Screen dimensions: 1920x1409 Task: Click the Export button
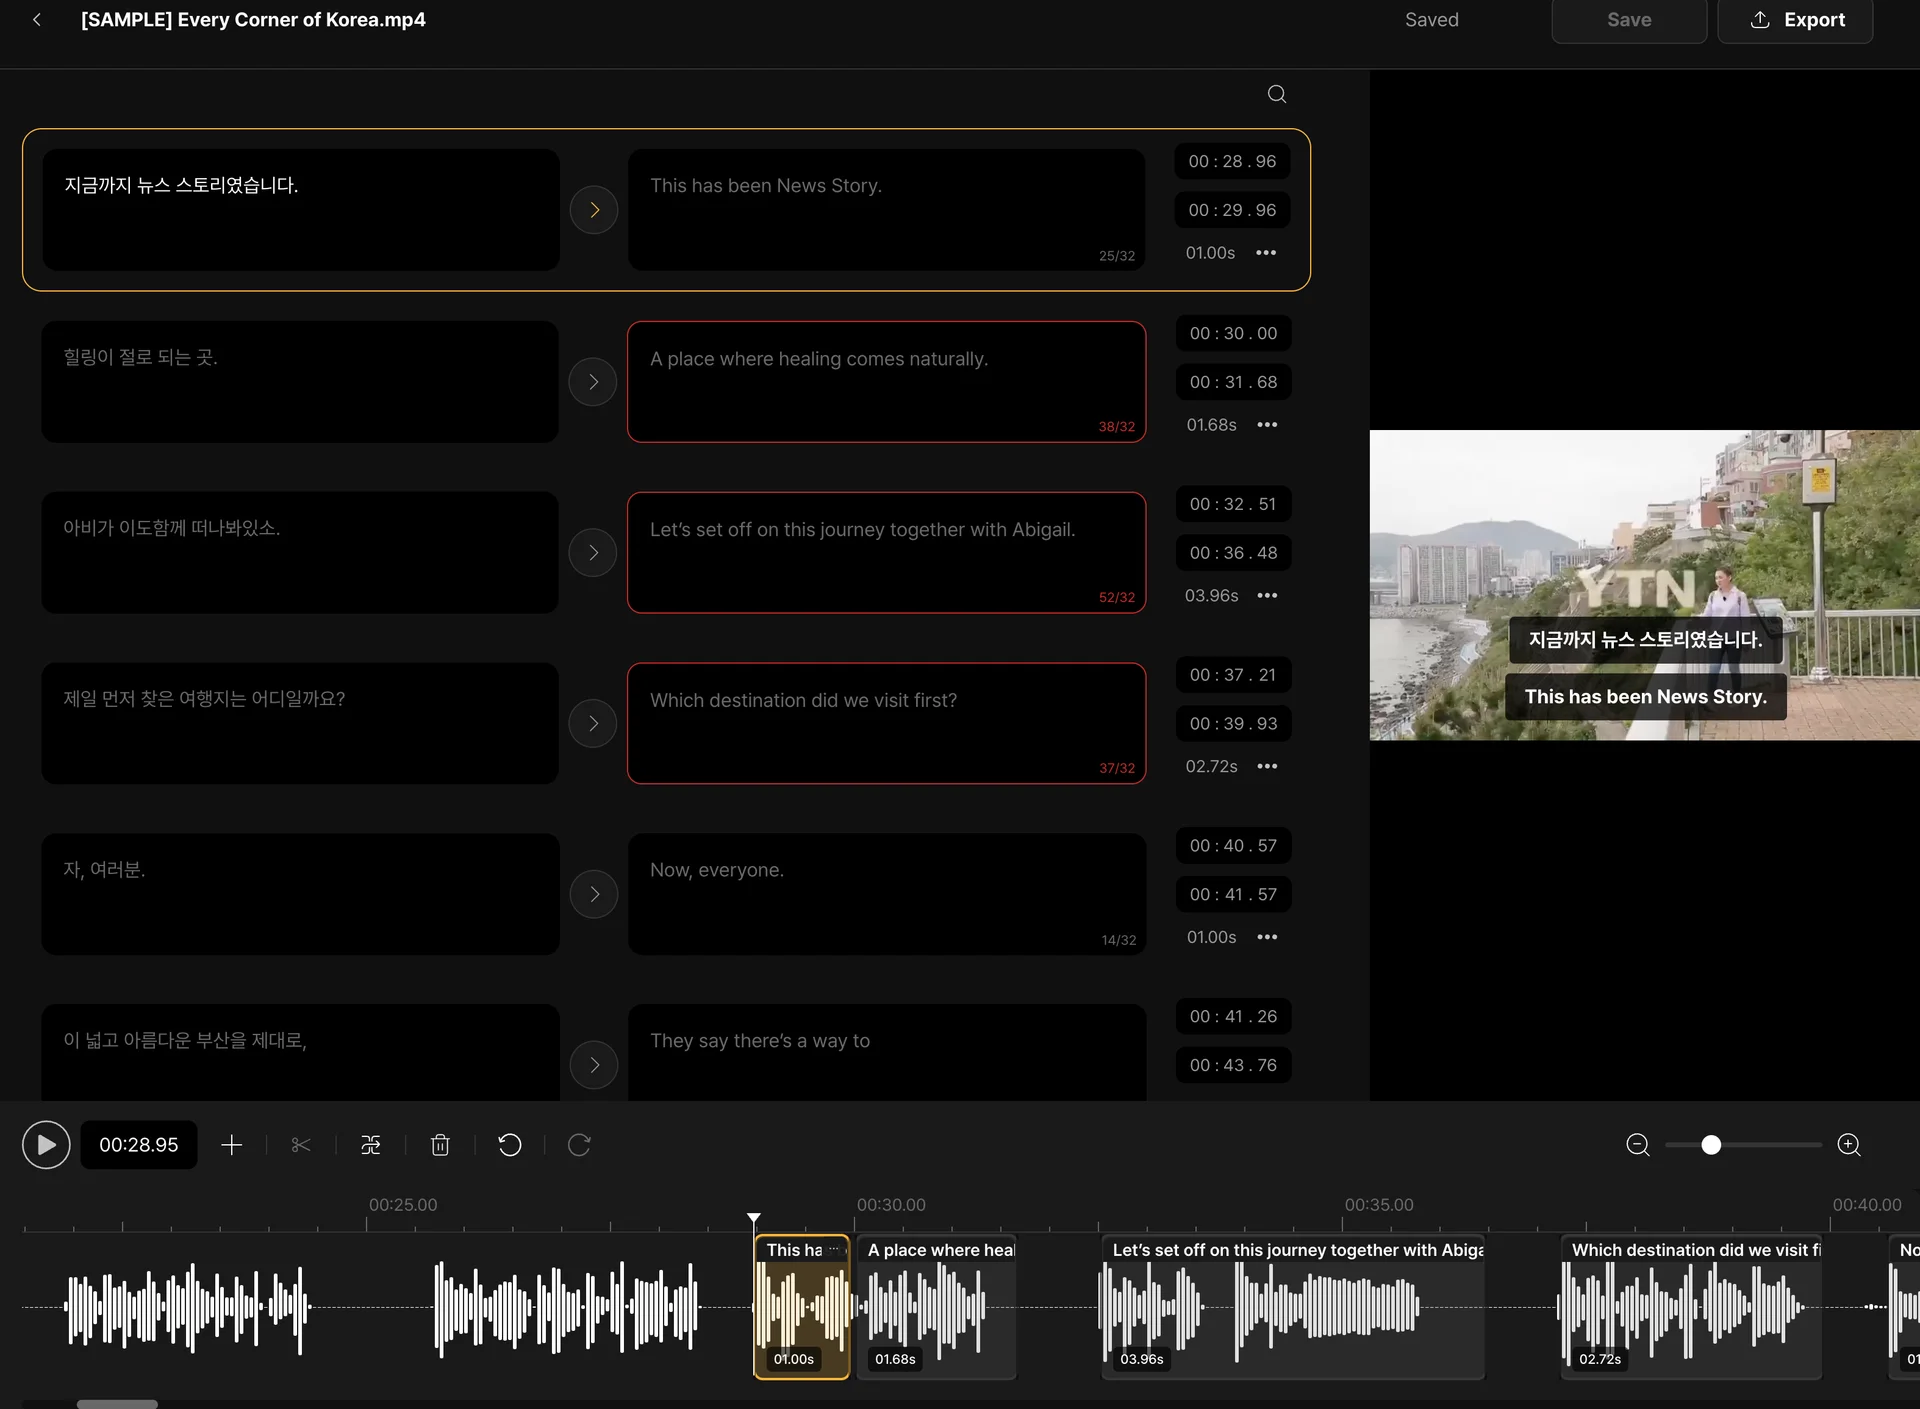[1795, 20]
